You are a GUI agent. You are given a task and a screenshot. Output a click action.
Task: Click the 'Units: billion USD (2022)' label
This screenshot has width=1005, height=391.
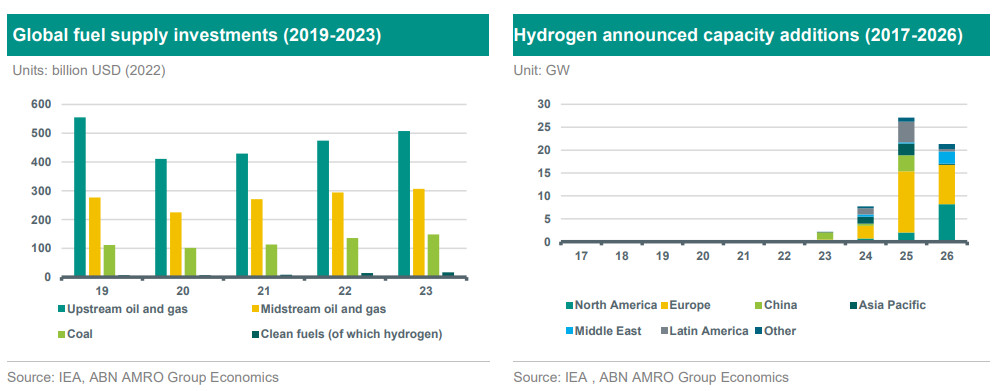[x=89, y=71]
